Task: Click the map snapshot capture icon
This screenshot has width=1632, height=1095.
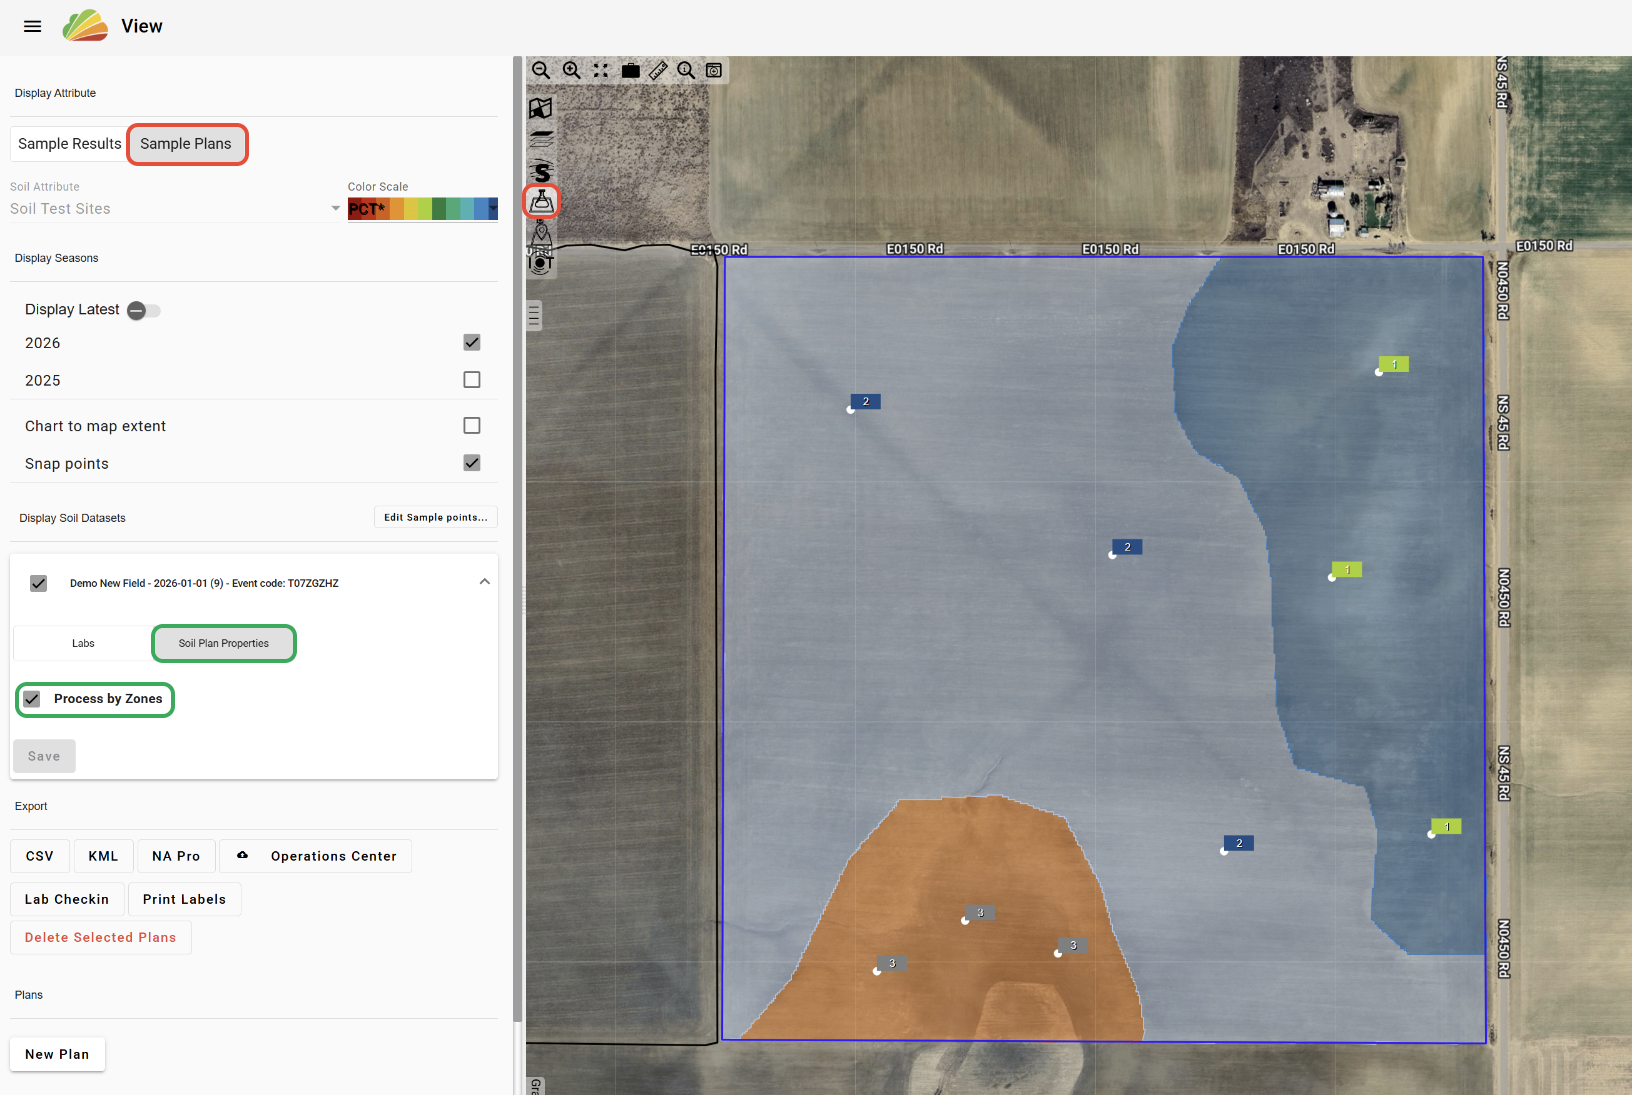Action: coord(714,70)
